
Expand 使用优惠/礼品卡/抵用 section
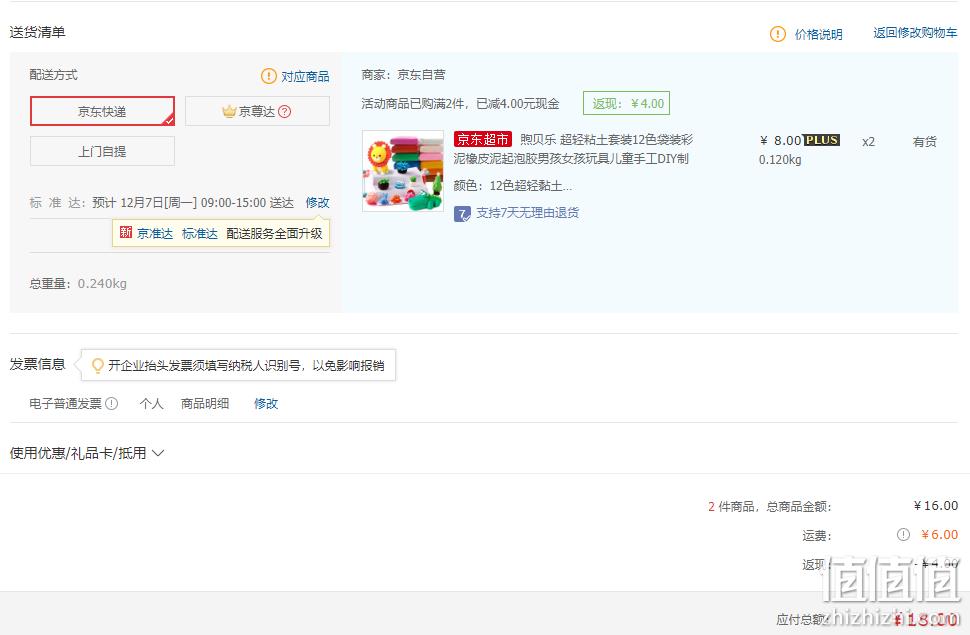tap(87, 453)
